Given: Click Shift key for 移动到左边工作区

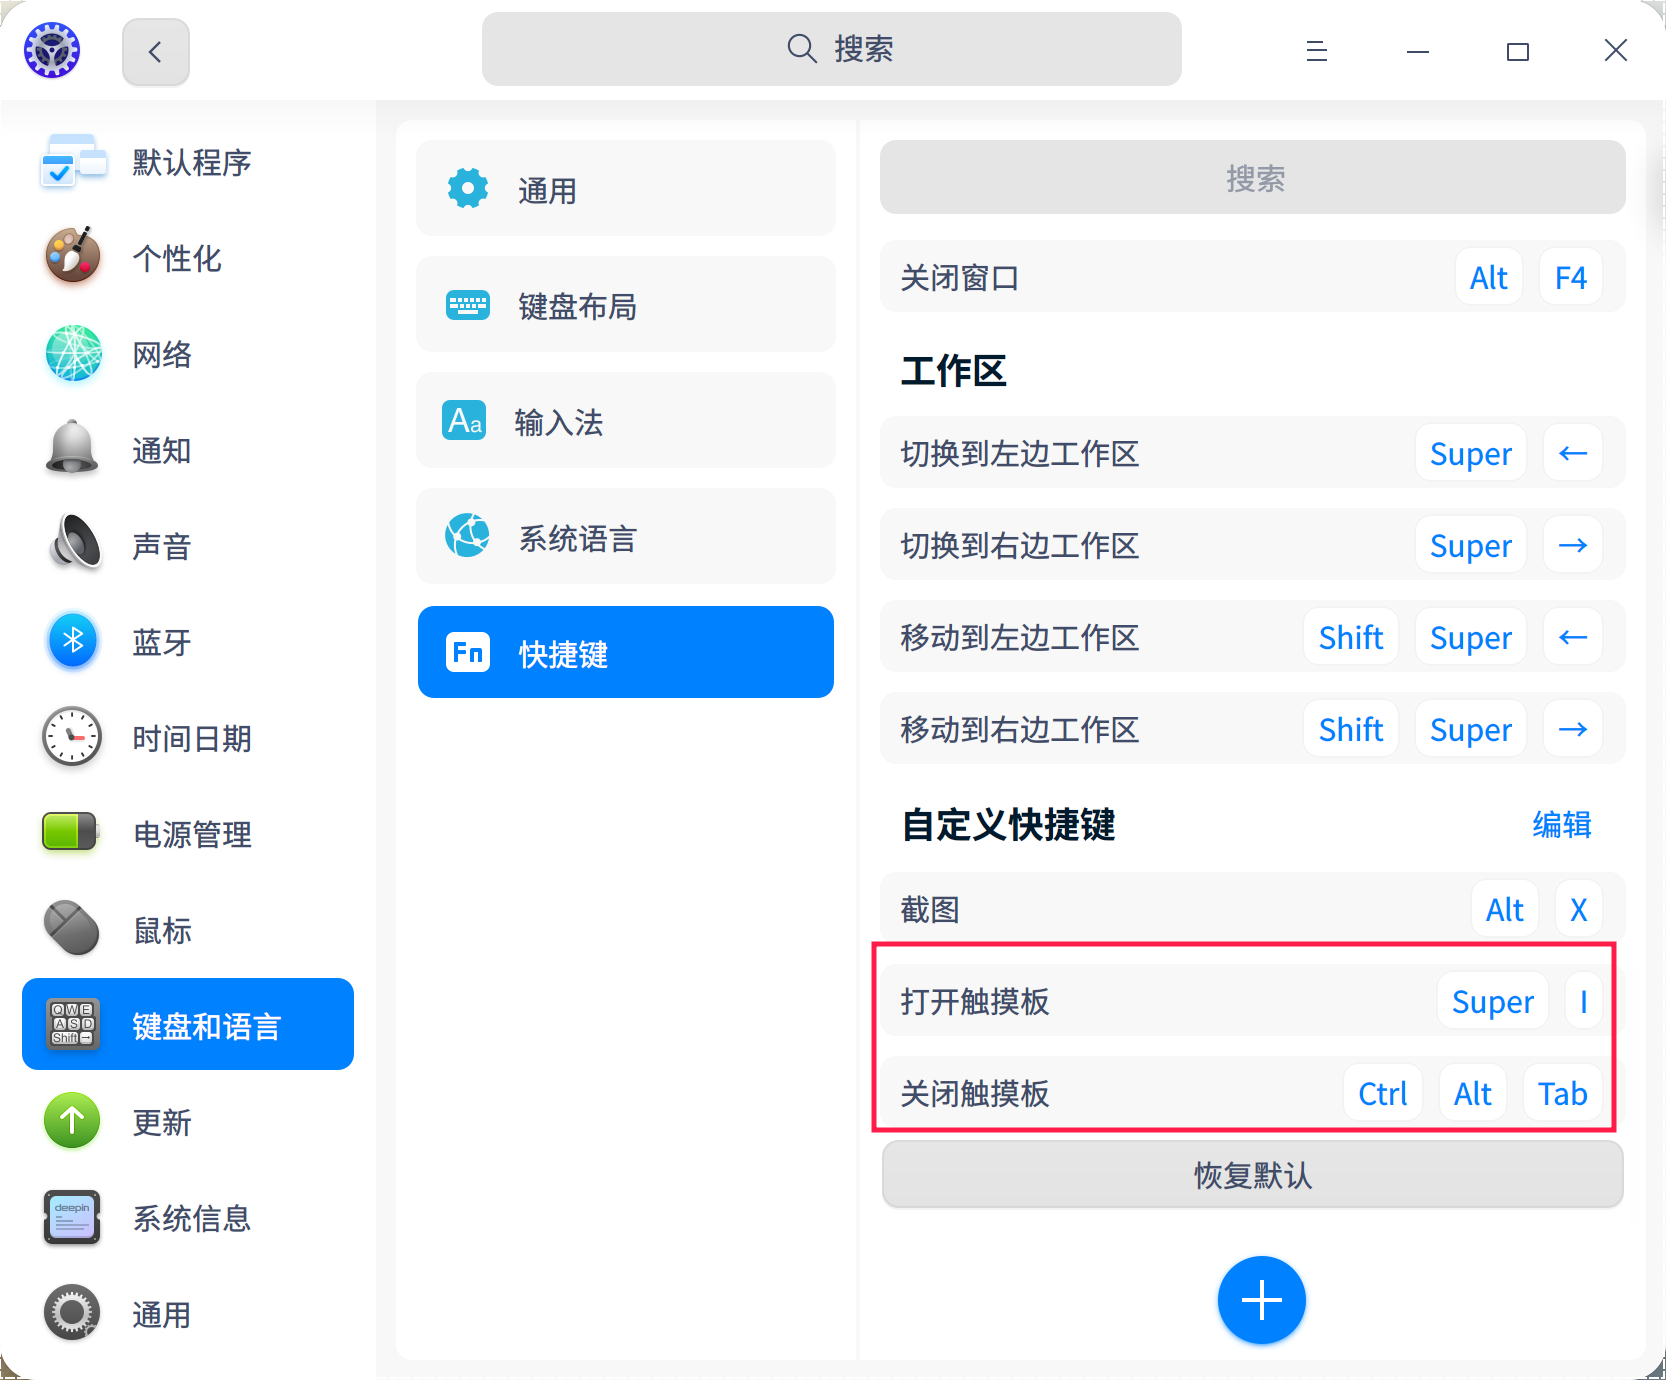Looking at the screenshot, I should 1351,637.
